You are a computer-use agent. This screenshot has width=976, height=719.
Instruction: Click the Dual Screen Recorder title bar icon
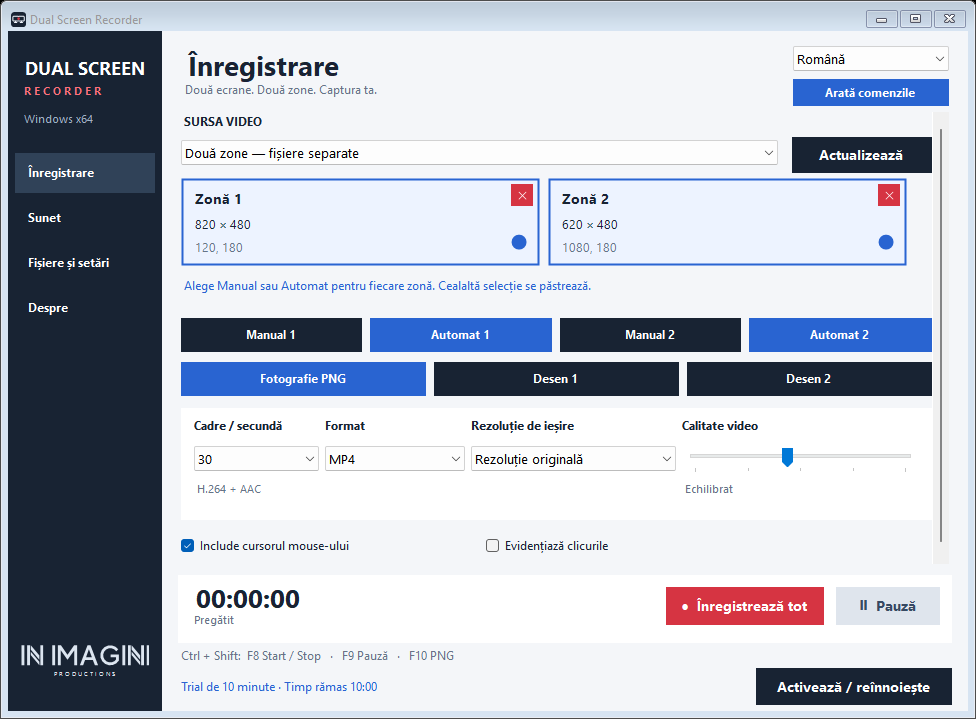coord(18,19)
